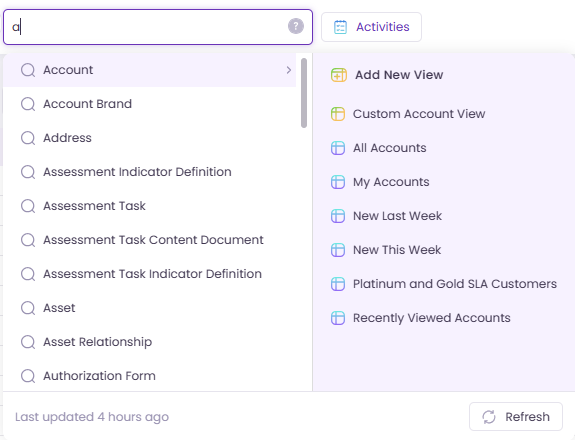Click the Custom Account View table icon
The image size is (575, 440).
pos(338,114)
